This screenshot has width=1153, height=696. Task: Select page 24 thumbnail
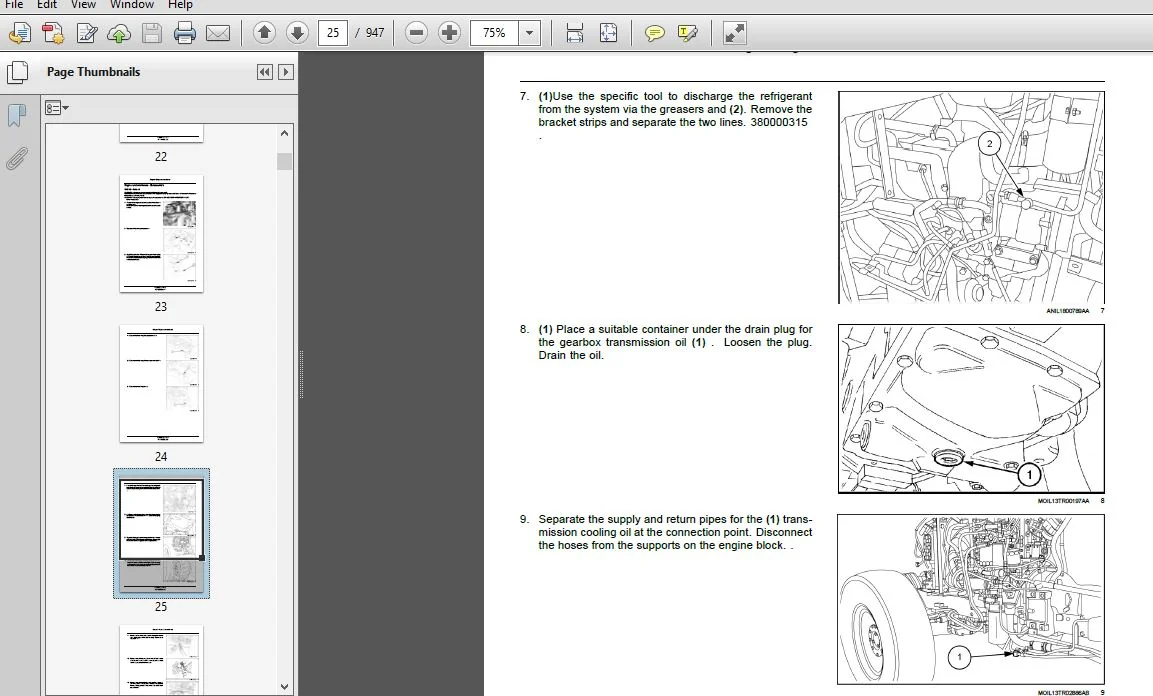(161, 384)
